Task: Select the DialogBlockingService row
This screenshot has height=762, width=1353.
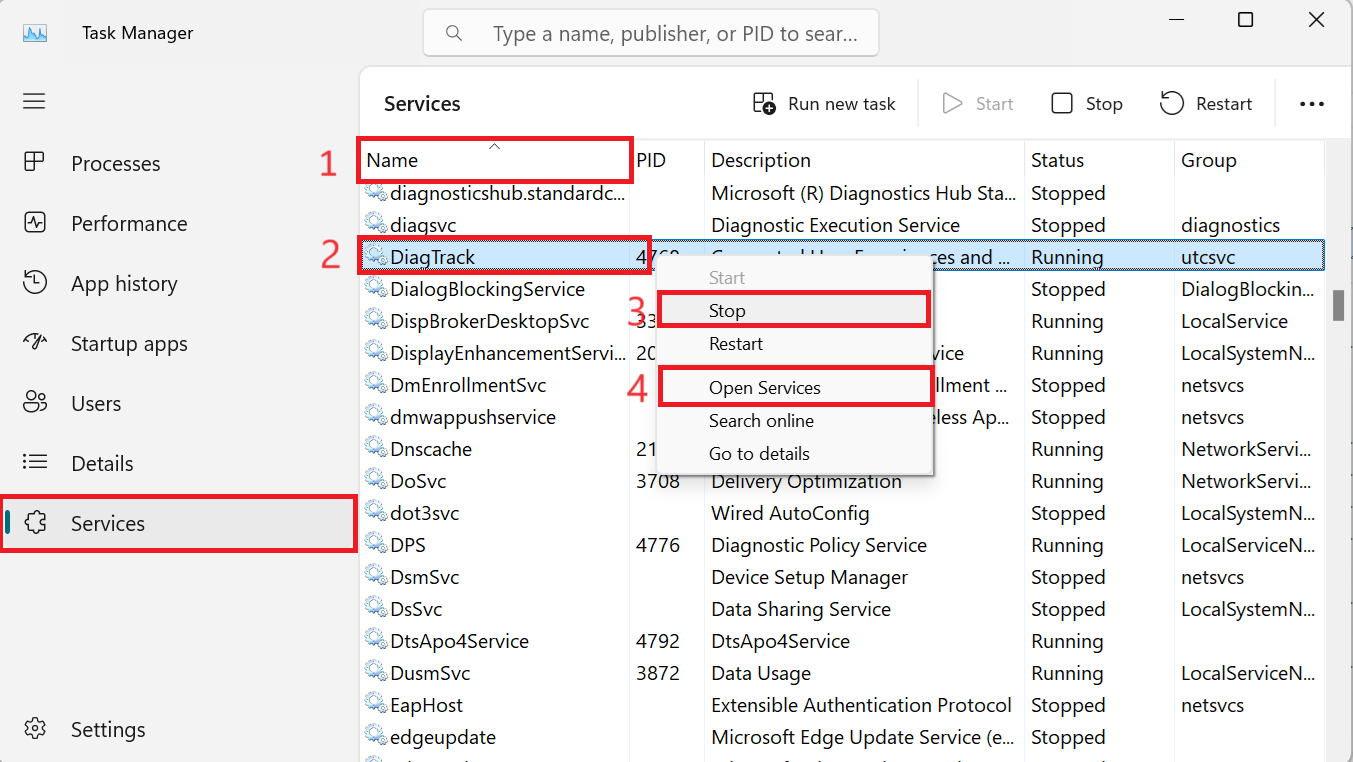Action: coord(843,289)
